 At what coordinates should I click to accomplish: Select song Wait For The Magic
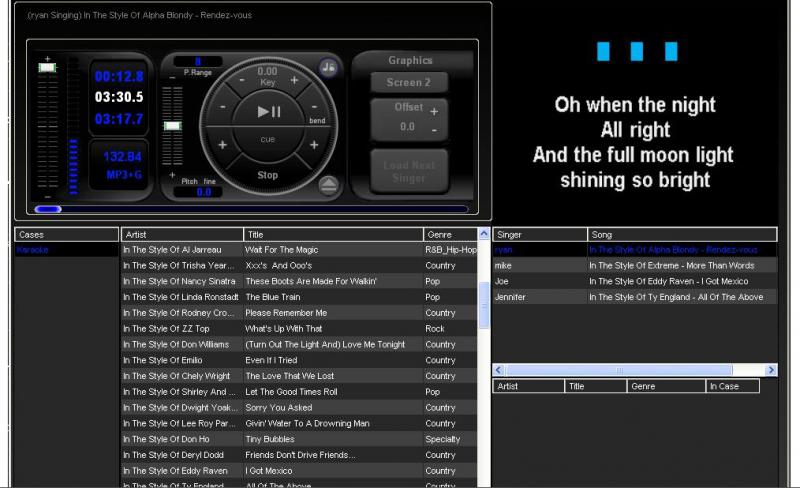pyautogui.click(x=282, y=250)
